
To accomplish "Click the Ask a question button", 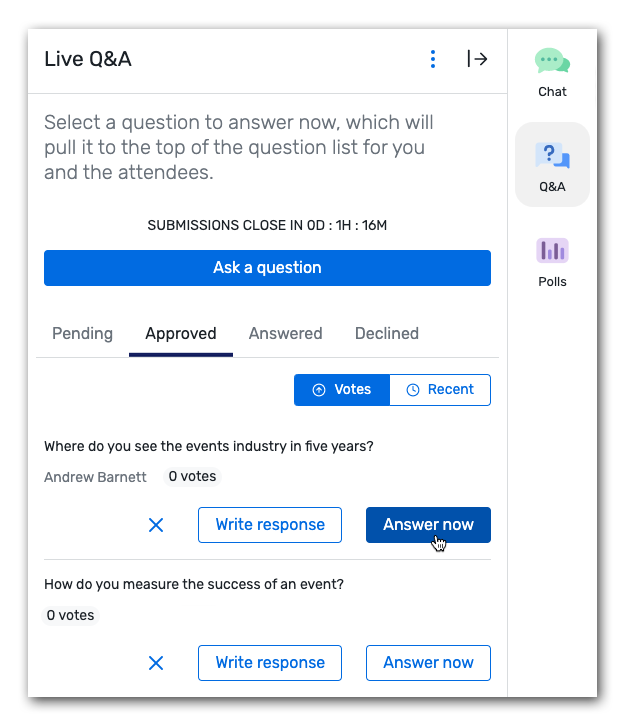I will [x=267, y=268].
